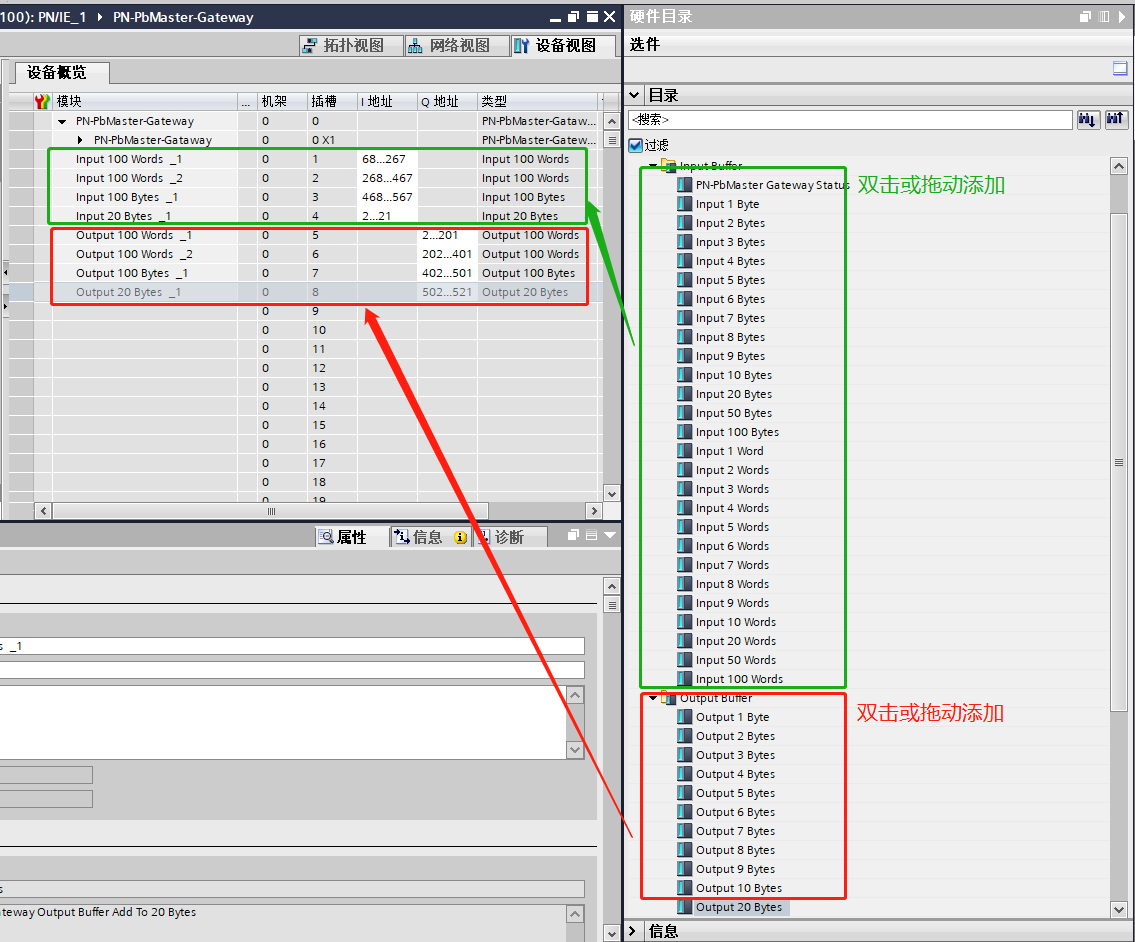1135x942 pixels.
Task: Click the Q address cell 402...501
Action: 447,273
